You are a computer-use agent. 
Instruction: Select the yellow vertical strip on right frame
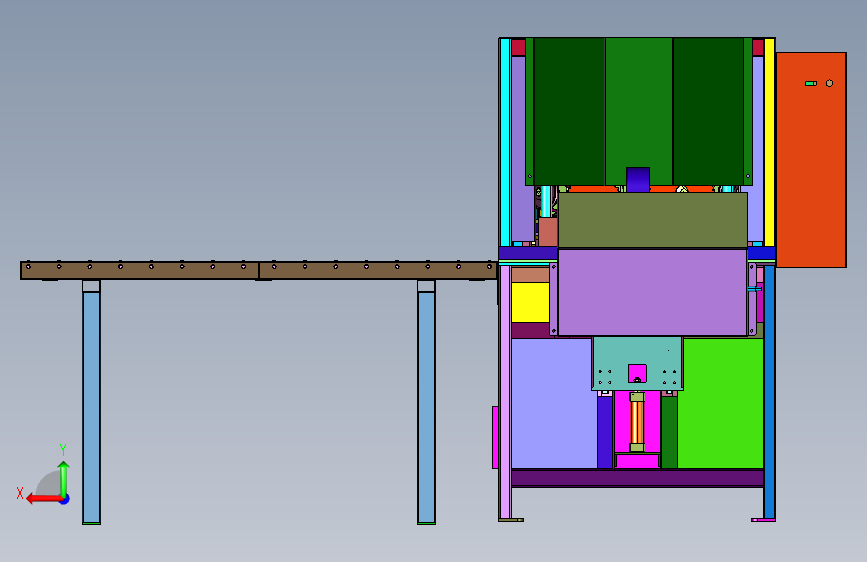tap(769, 142)
